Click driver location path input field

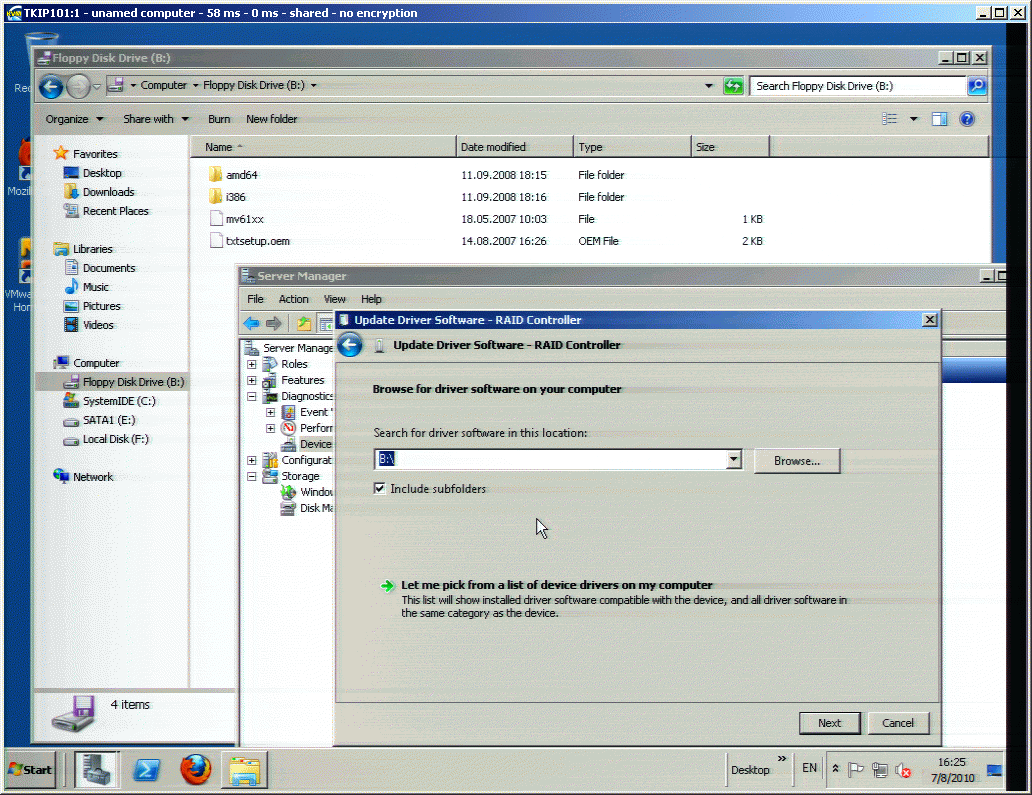point(551,459)
